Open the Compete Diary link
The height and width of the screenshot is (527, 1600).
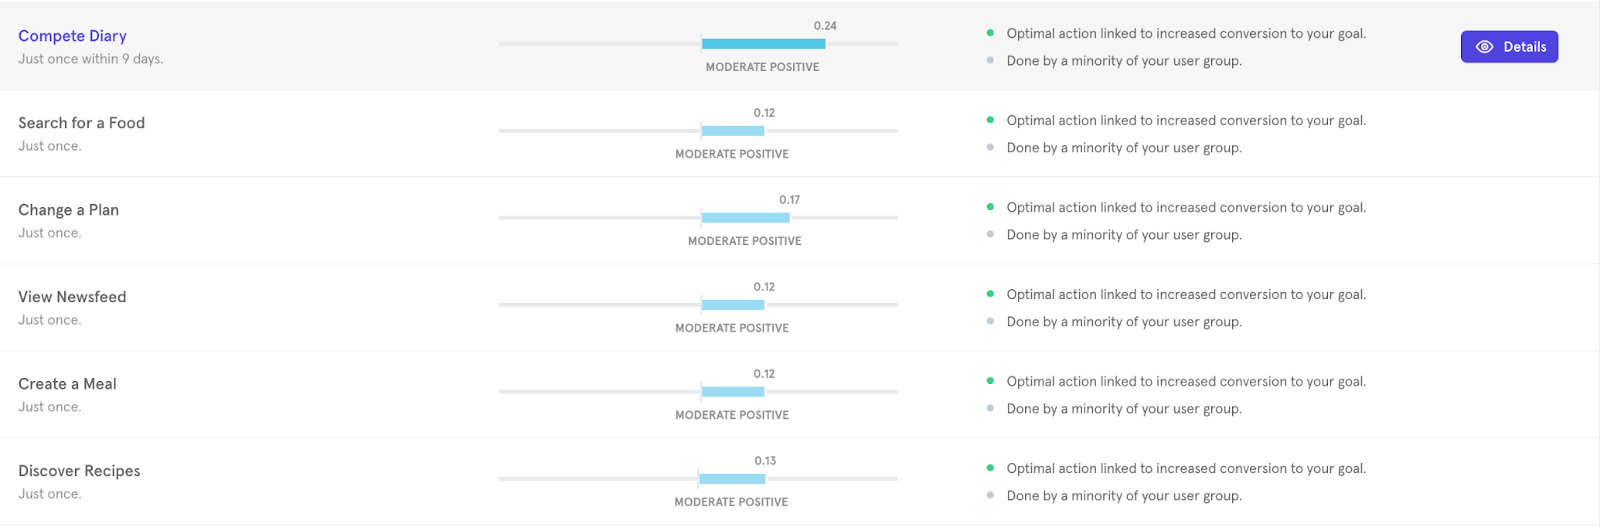[72, 36]
